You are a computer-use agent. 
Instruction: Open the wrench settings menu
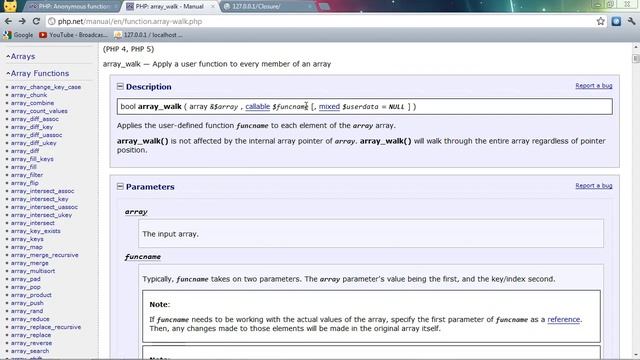[x=631, y=21]
